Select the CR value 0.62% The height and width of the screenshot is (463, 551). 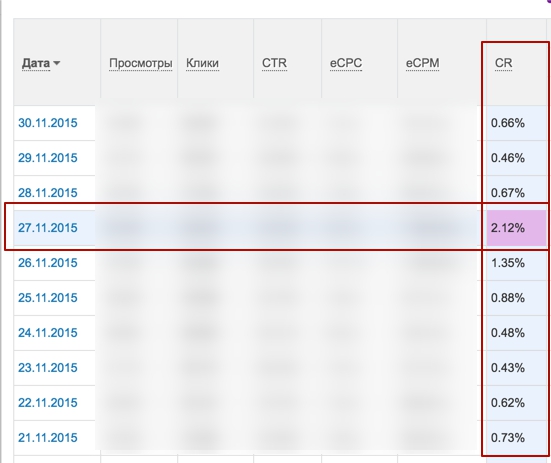click(x=508, y=403)
